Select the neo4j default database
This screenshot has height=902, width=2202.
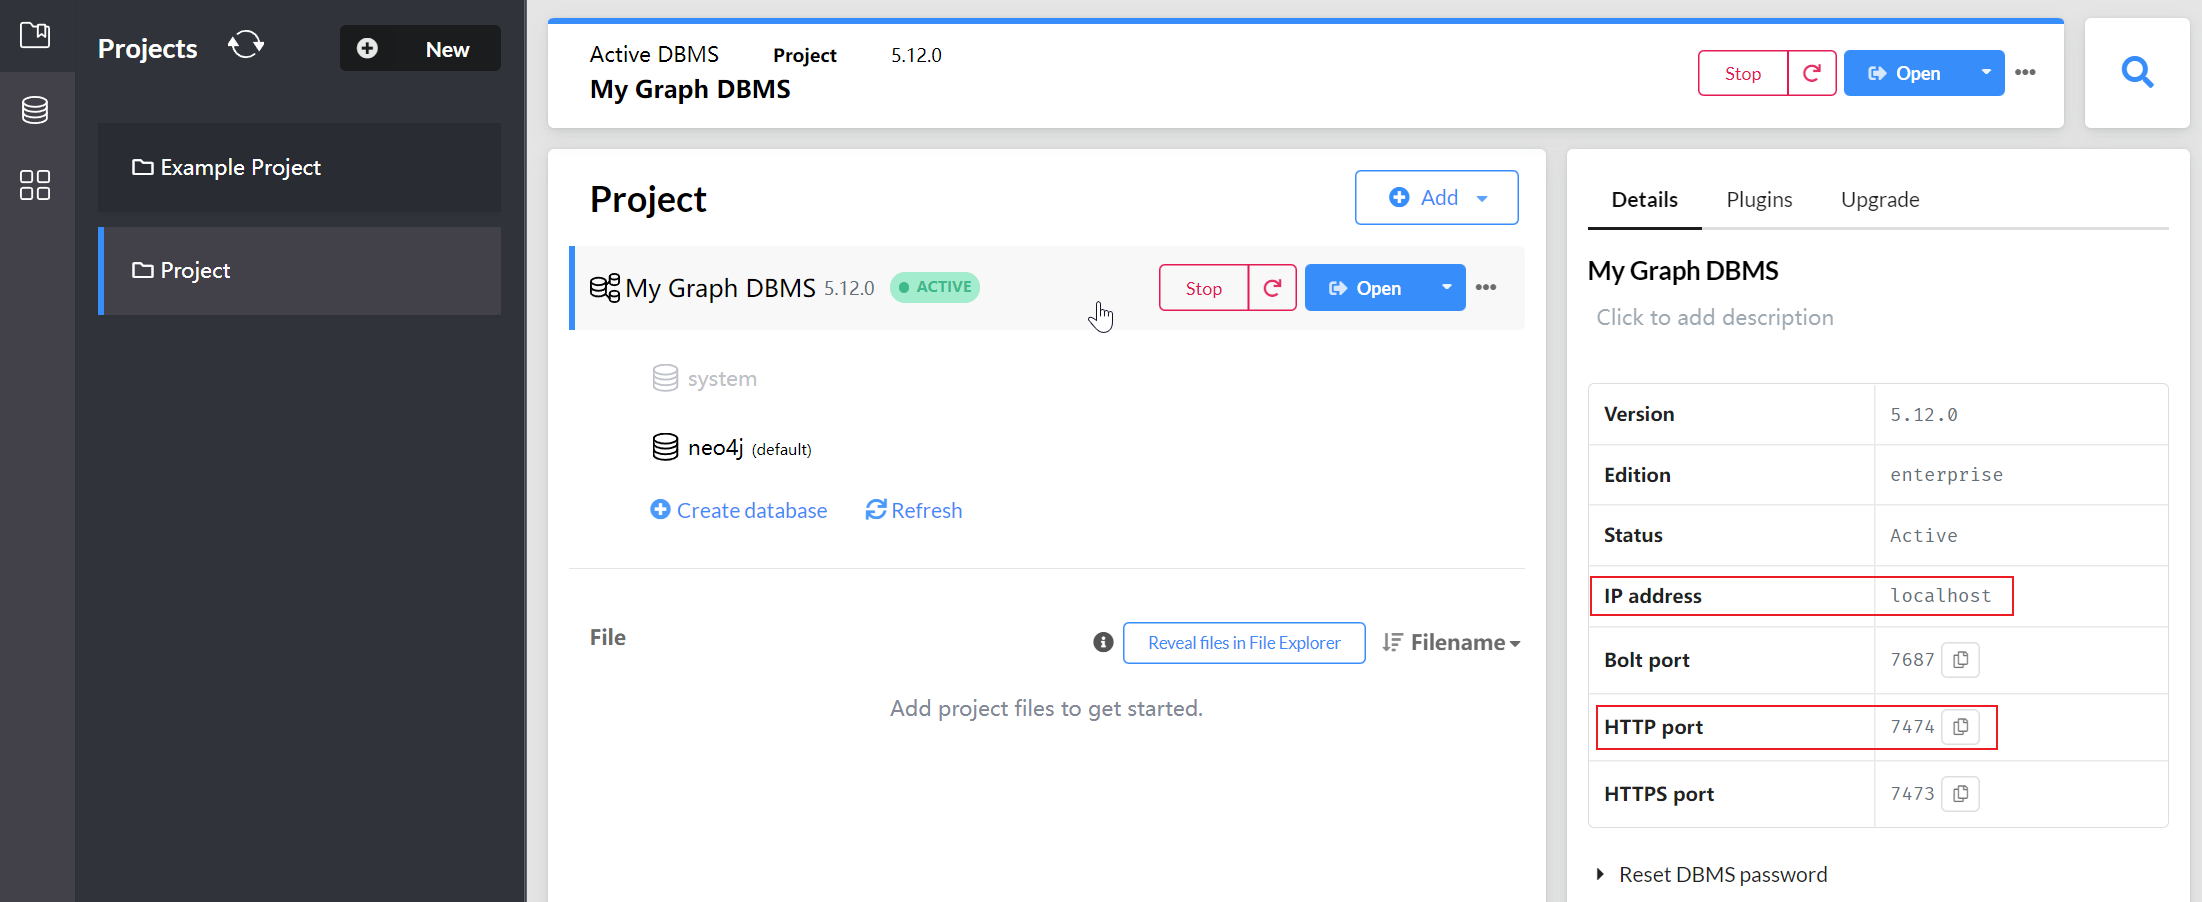[x=732, y=448]
